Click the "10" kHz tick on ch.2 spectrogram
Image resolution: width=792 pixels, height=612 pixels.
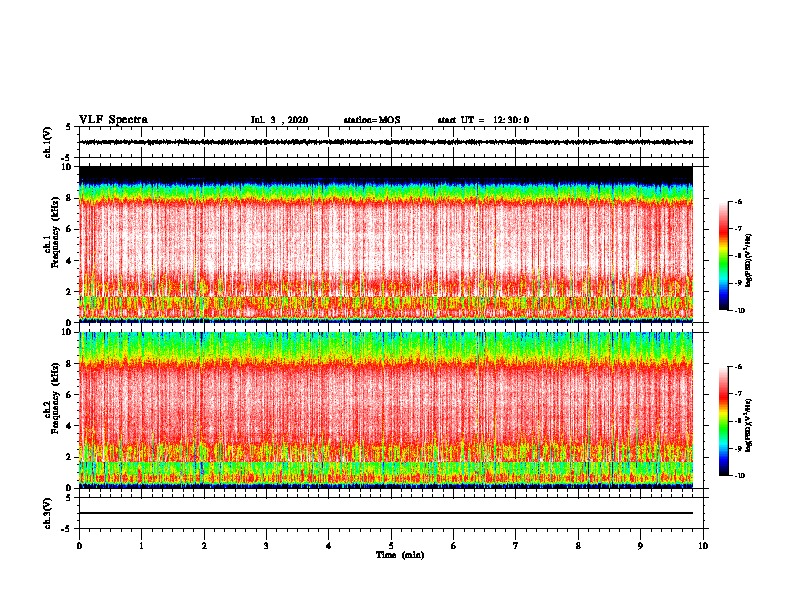[x=67, y=332]
